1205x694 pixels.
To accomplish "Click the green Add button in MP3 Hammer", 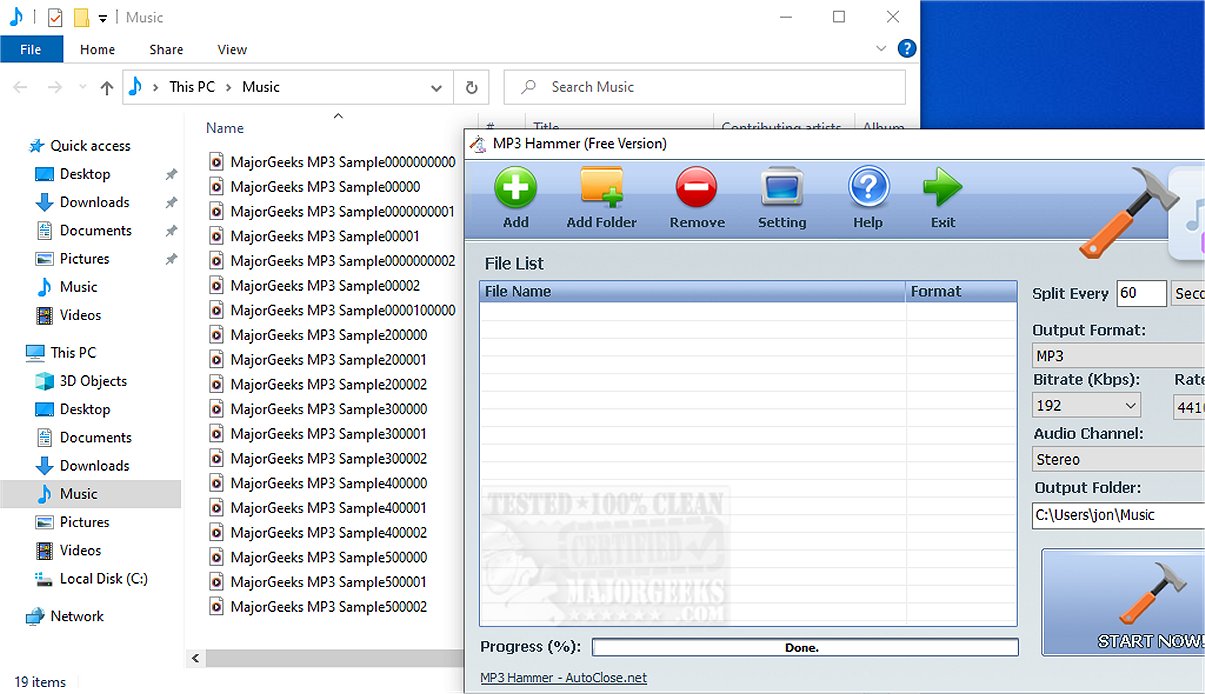I will pyautogui.click(x=516, y=198).
